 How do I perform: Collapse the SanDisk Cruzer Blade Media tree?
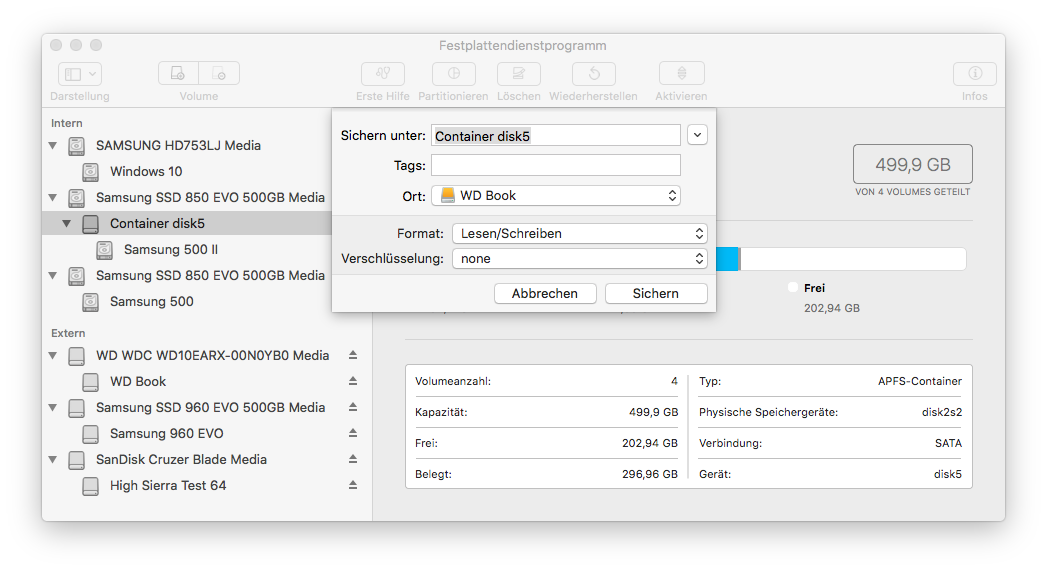[x=53, y=460]
